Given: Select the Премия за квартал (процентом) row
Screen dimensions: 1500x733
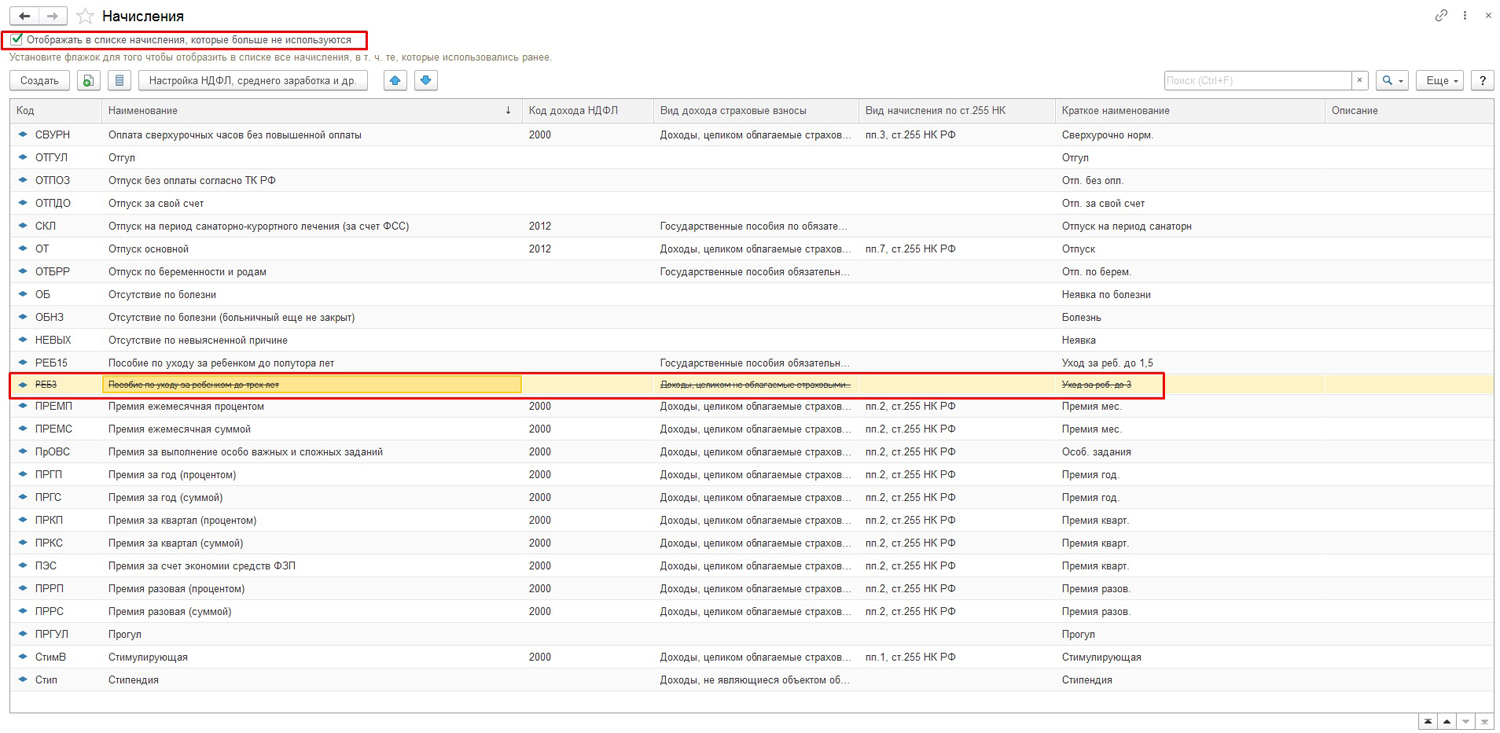Looking at the screenshot, I should 752,520.
